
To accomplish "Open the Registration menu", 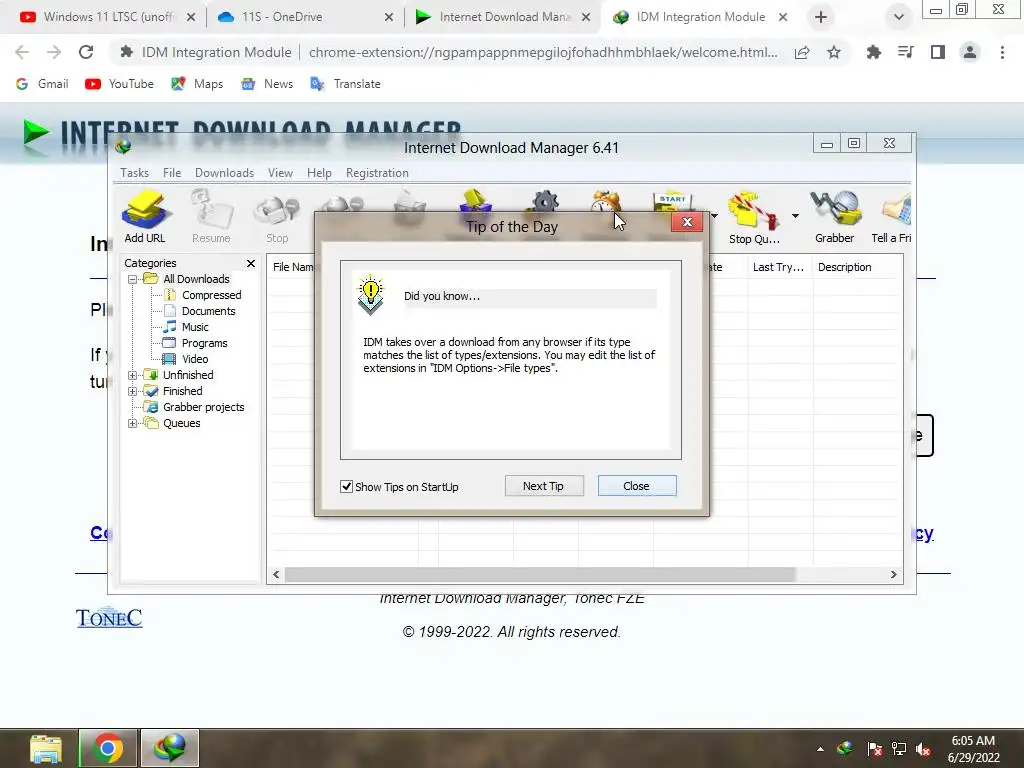I will click(x=377, y=173).
